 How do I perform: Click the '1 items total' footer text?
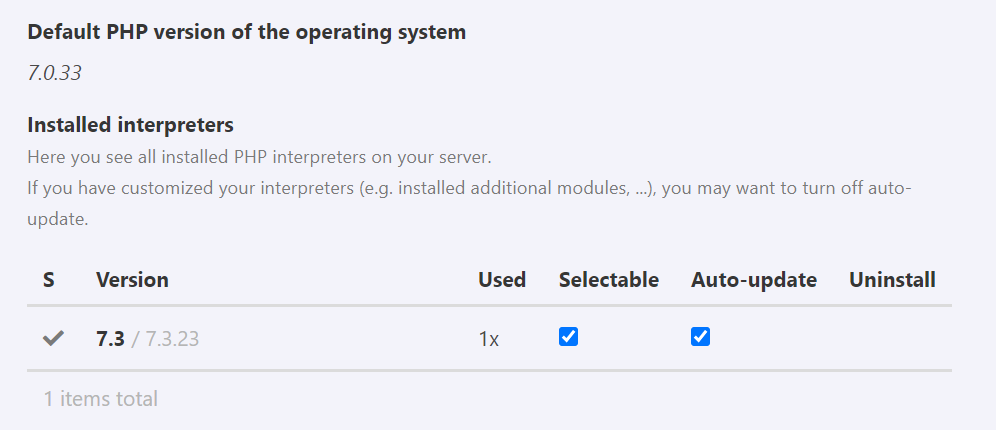[x=100, y=399]
